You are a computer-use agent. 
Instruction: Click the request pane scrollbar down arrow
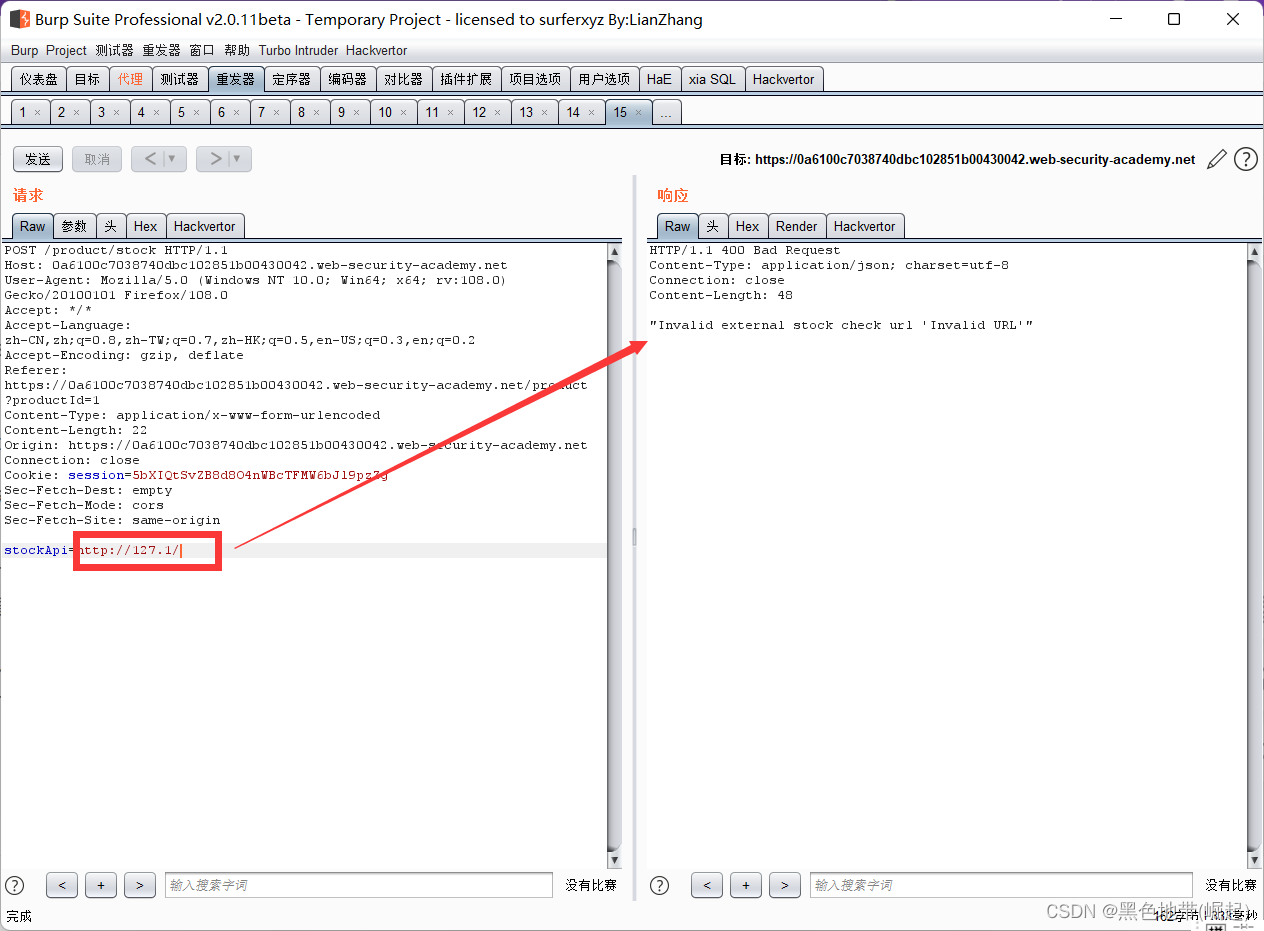click(614, 860)
